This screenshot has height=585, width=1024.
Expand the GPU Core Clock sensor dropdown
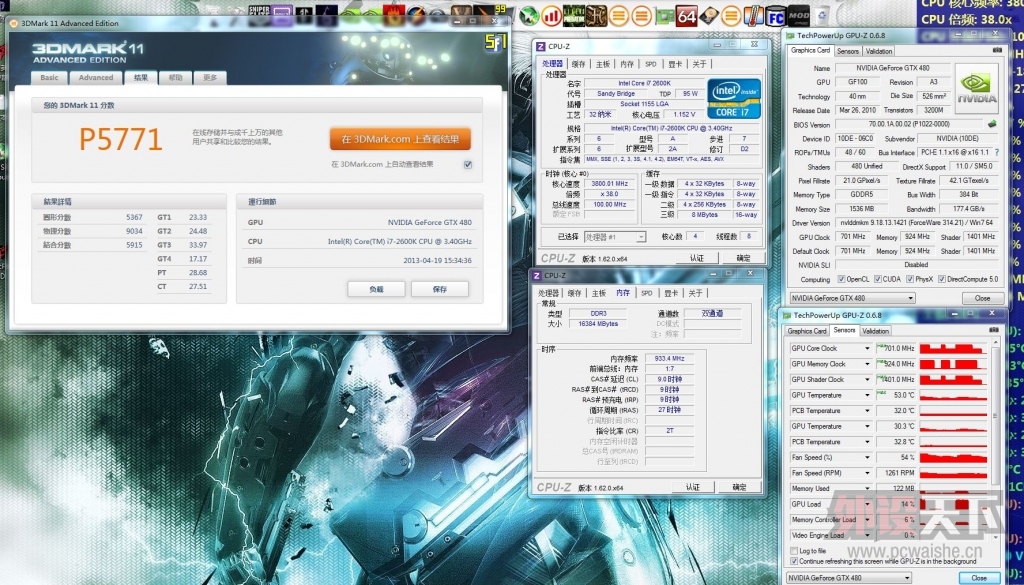click(x=867, y=349)
